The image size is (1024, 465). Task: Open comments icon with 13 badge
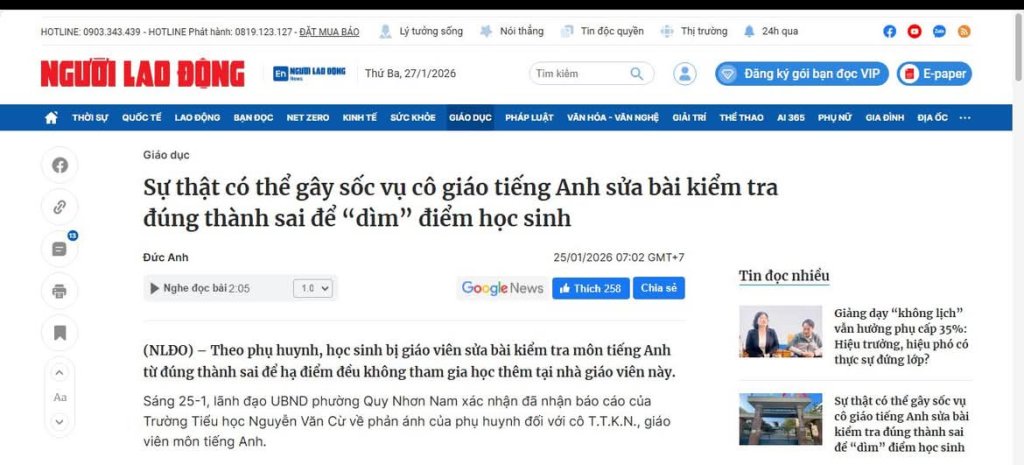(x=60, y=249)
